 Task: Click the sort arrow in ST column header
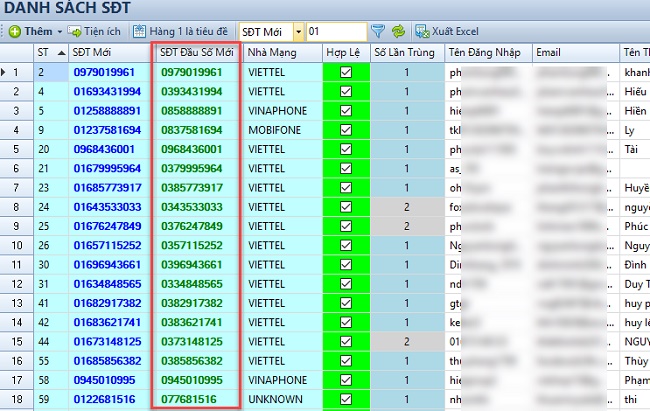[63, 52]
